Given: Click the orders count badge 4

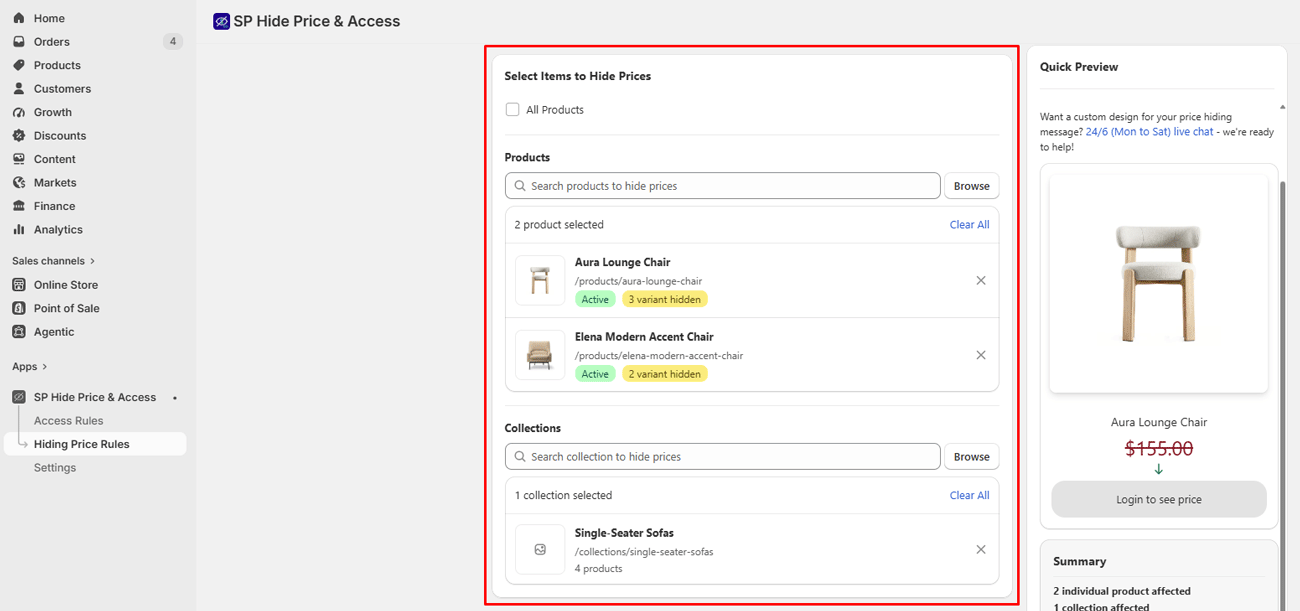Looking at the screenshot, I should coord(173,42).
